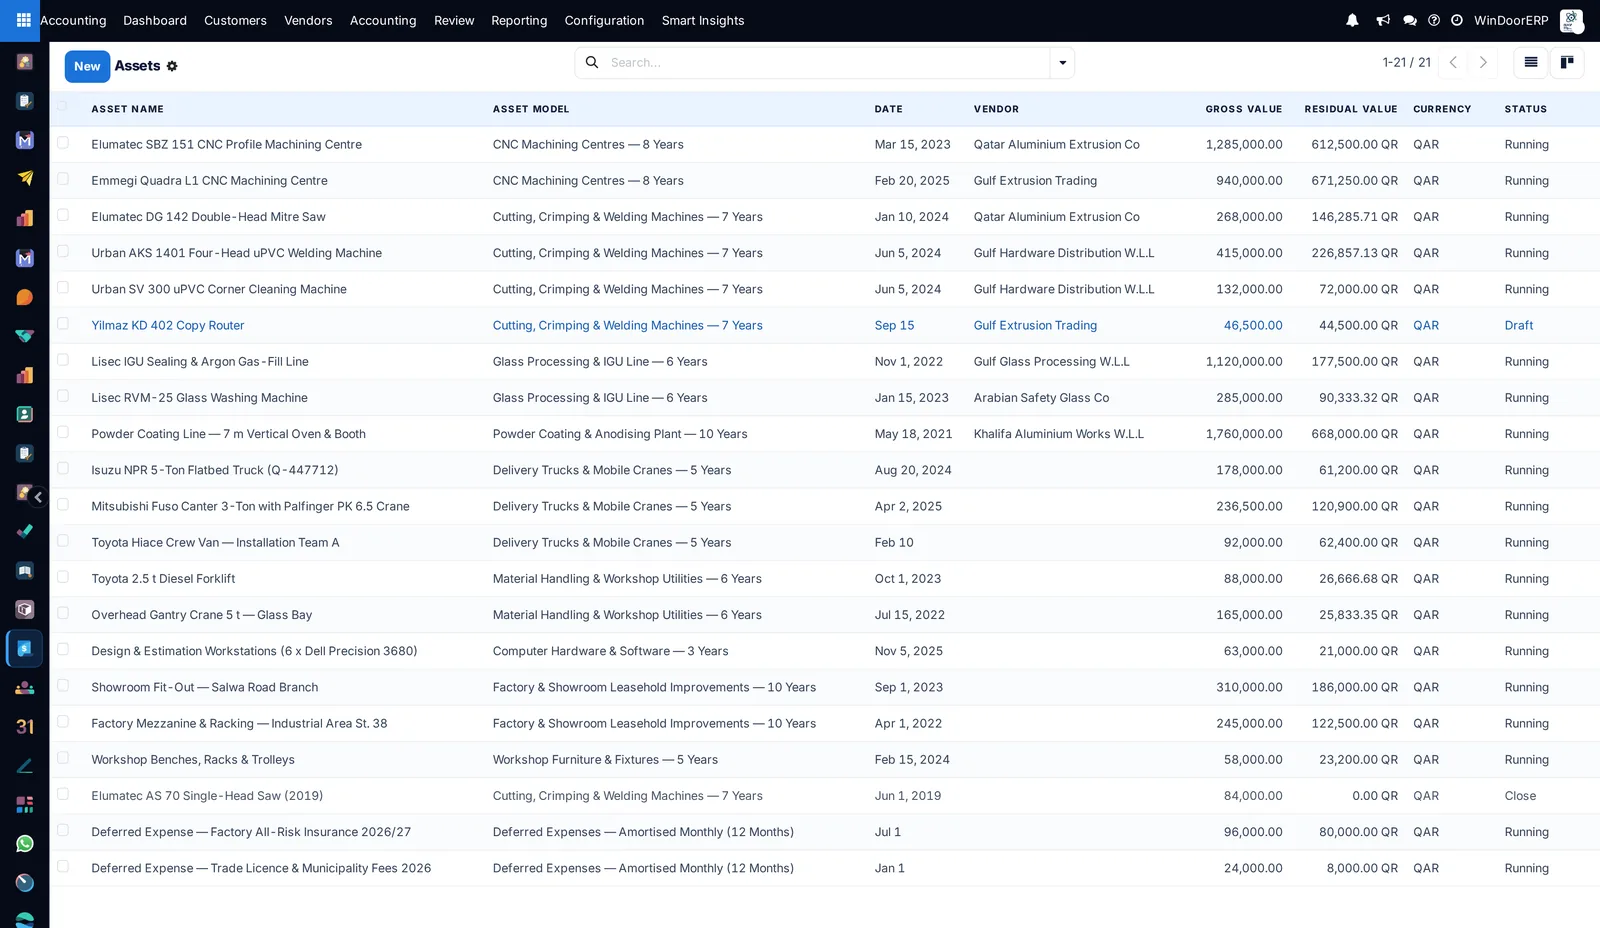Open the Reporting menu
This screenshot has width=1600, height=928.
pos(519,20)
